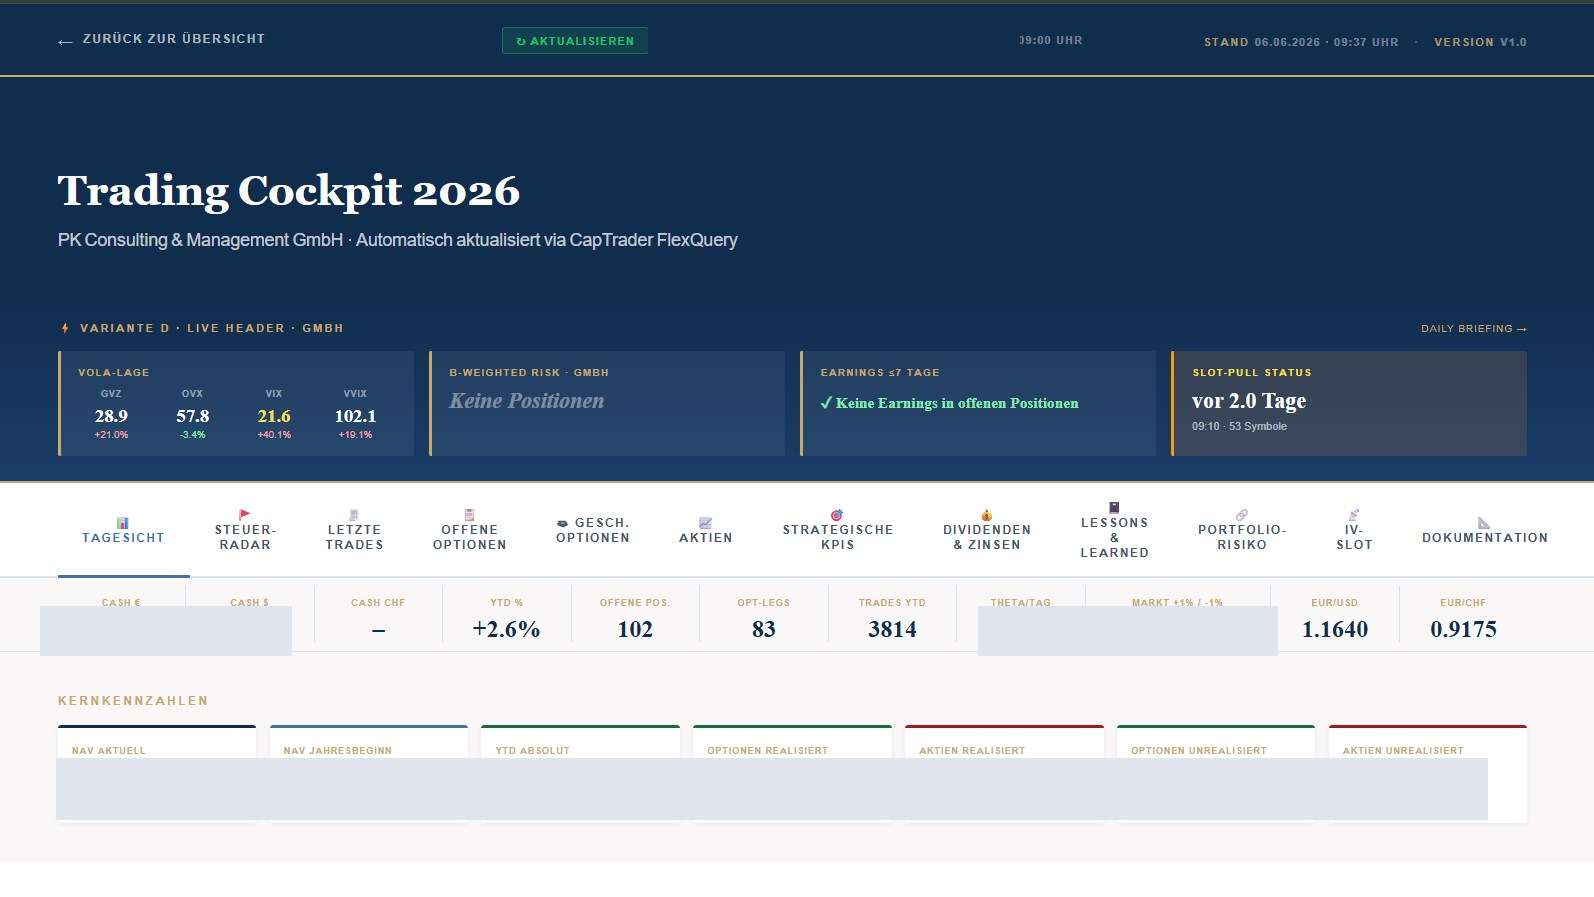Click the Kernkennzahlen section heading
Viewport: 1594px width, 897px height.
click(133, 701)
